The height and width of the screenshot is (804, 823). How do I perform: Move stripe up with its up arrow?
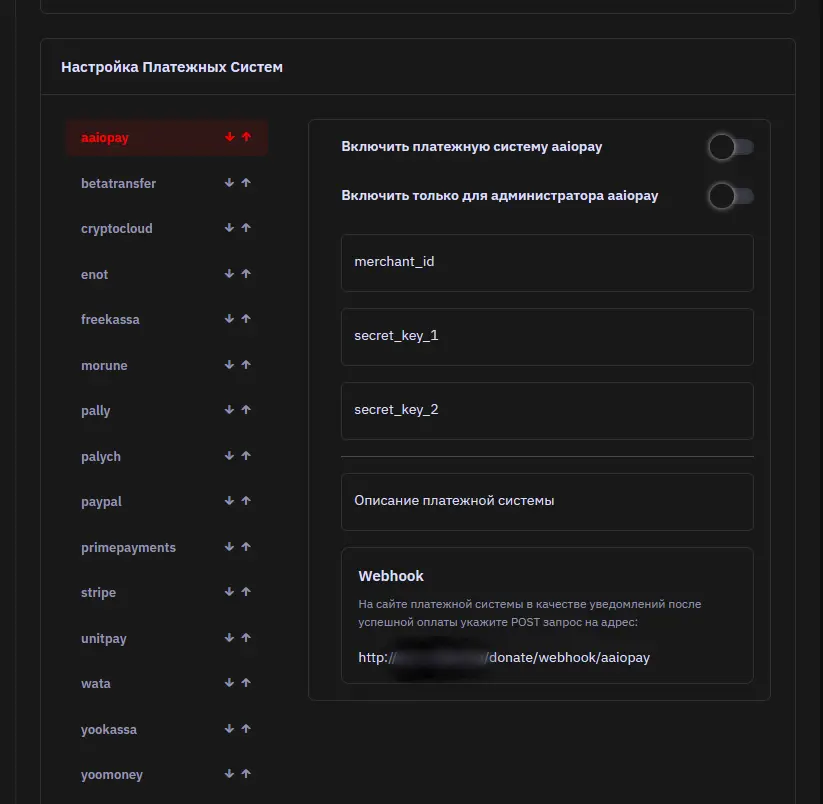[246, 592]
